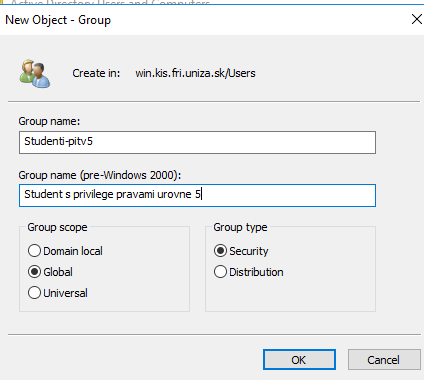424x380 pixels.
Task: Click the 'Group name:' label
Action: point(49,121)
